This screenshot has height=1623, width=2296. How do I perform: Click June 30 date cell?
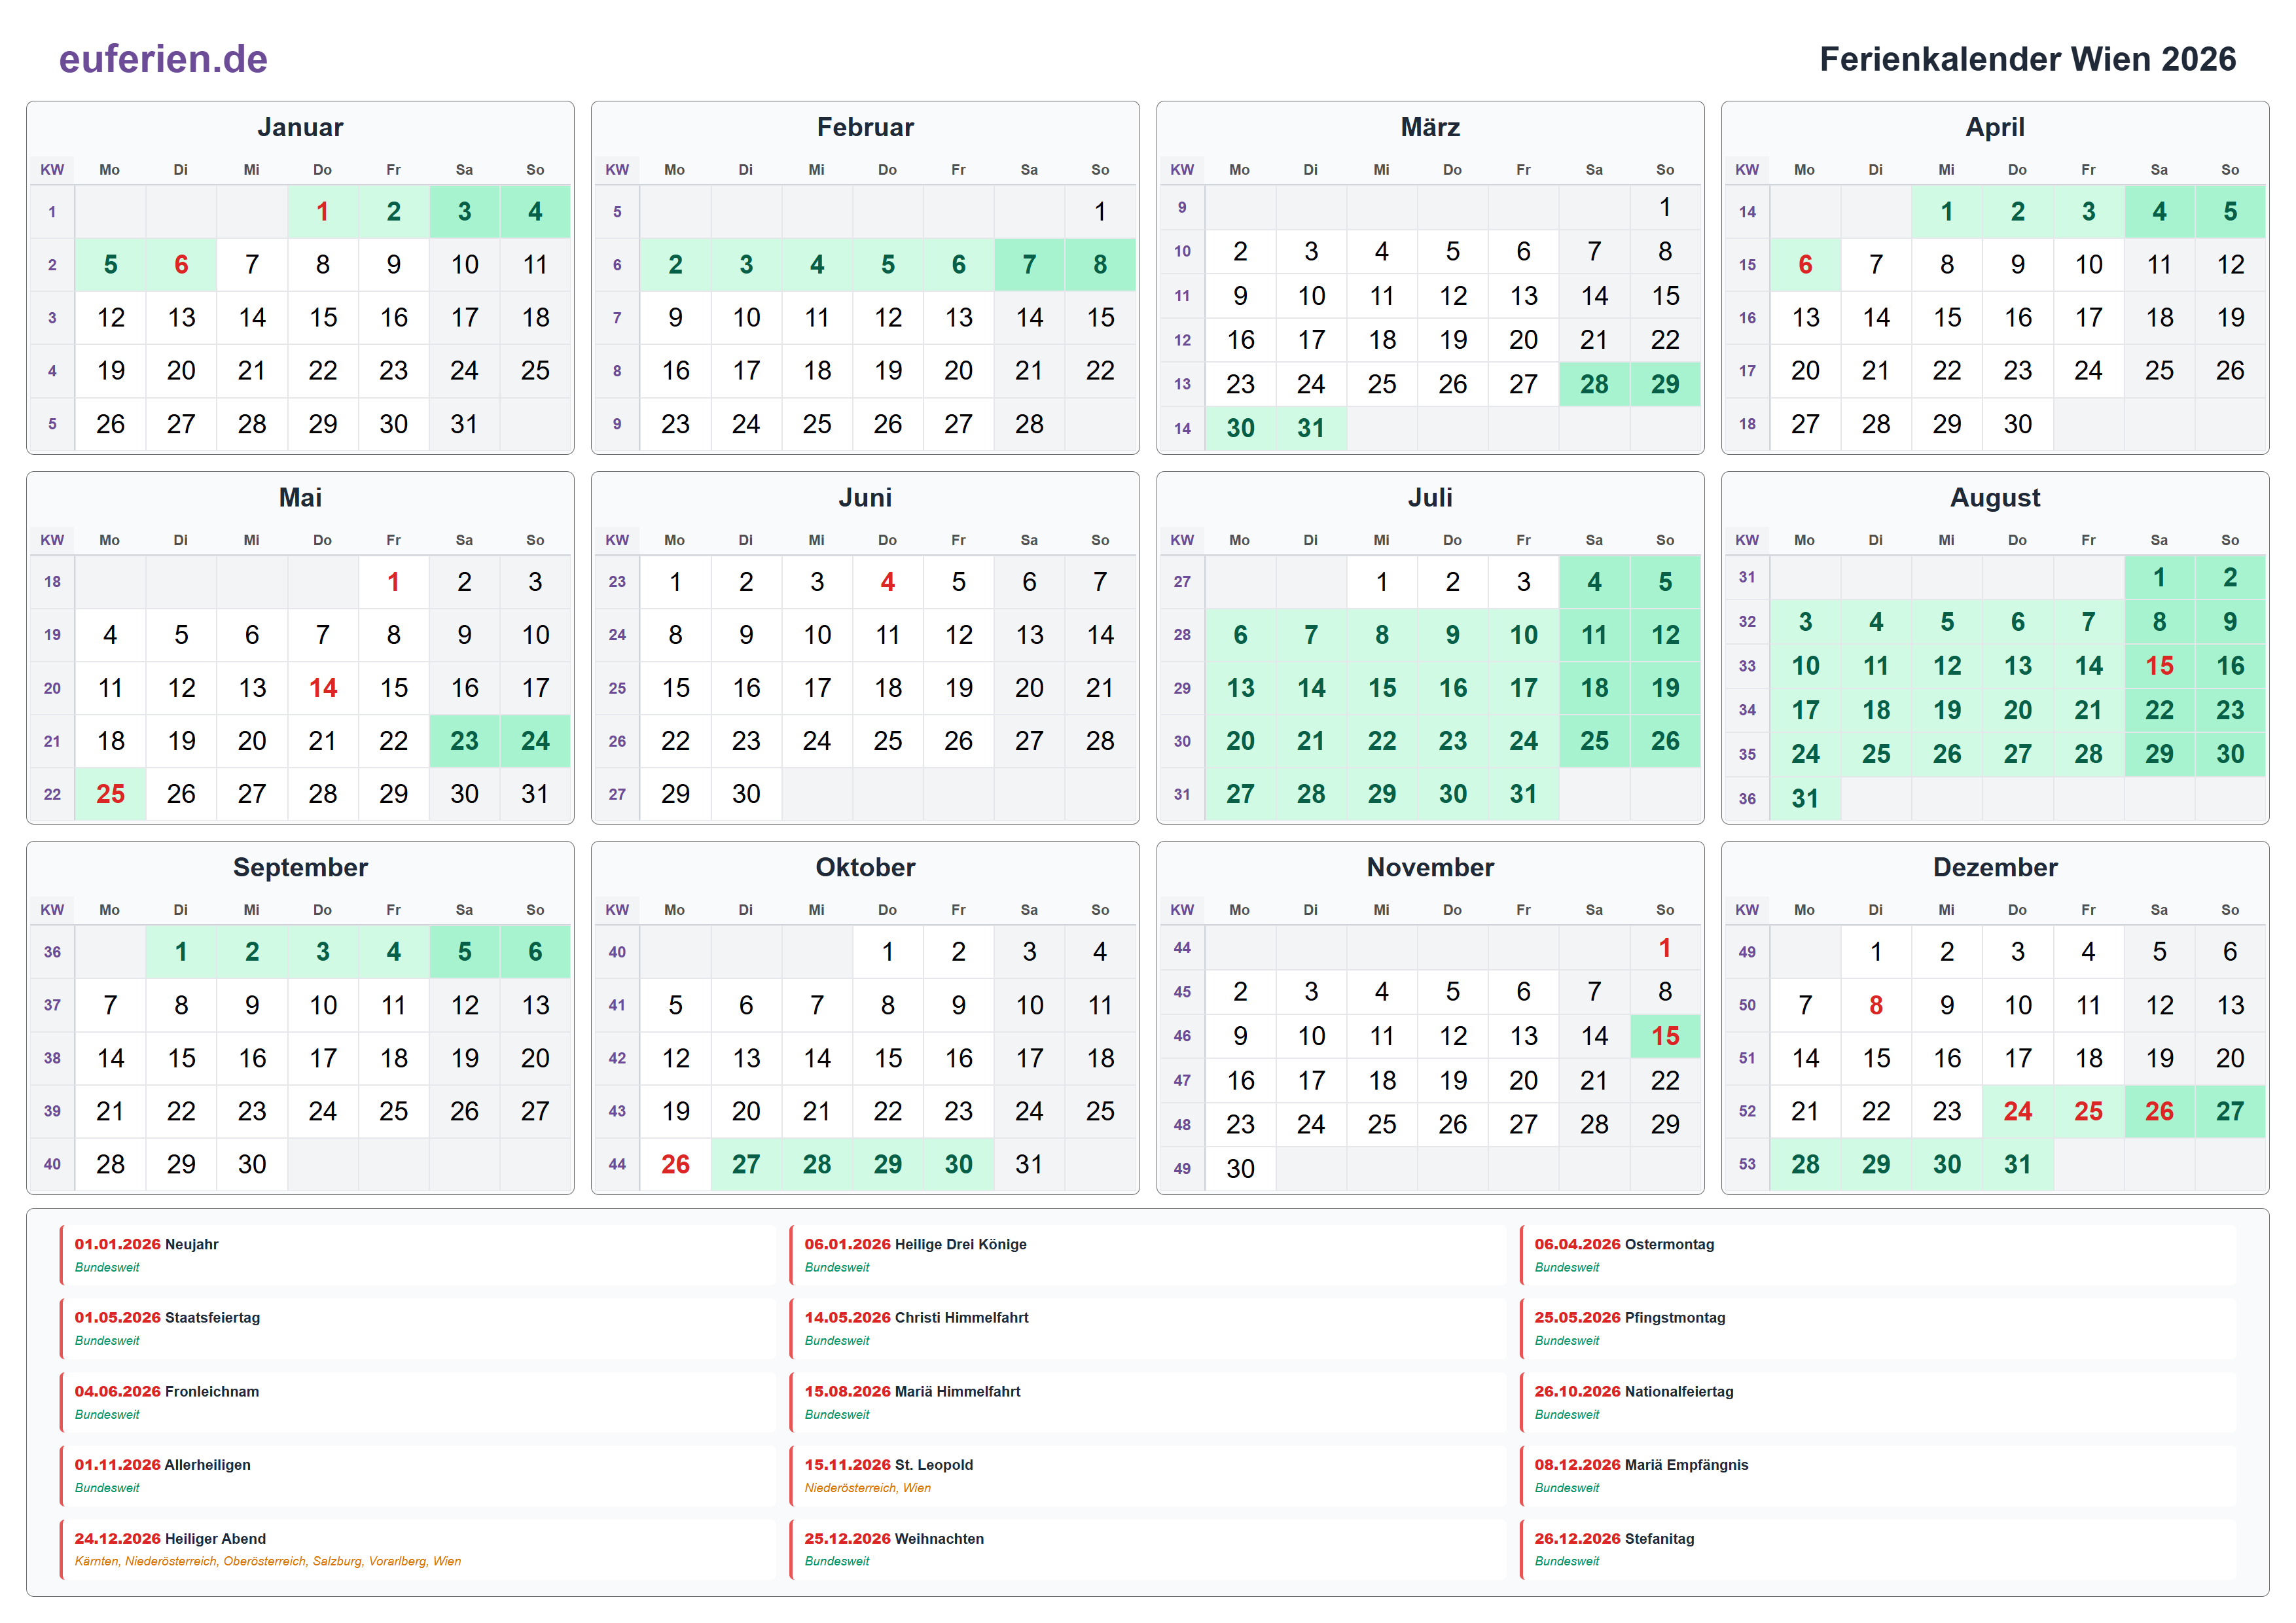(746, 794)
